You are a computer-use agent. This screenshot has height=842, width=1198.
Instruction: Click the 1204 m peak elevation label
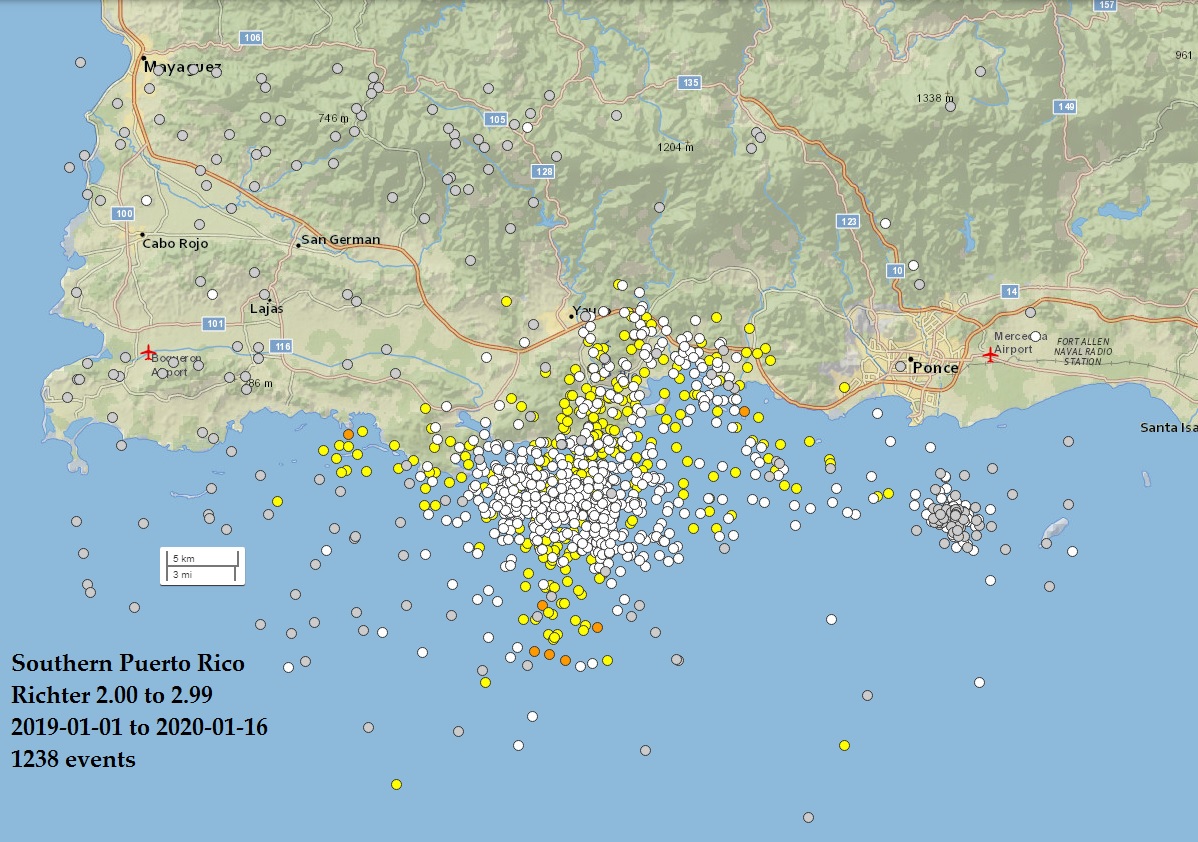675,147
